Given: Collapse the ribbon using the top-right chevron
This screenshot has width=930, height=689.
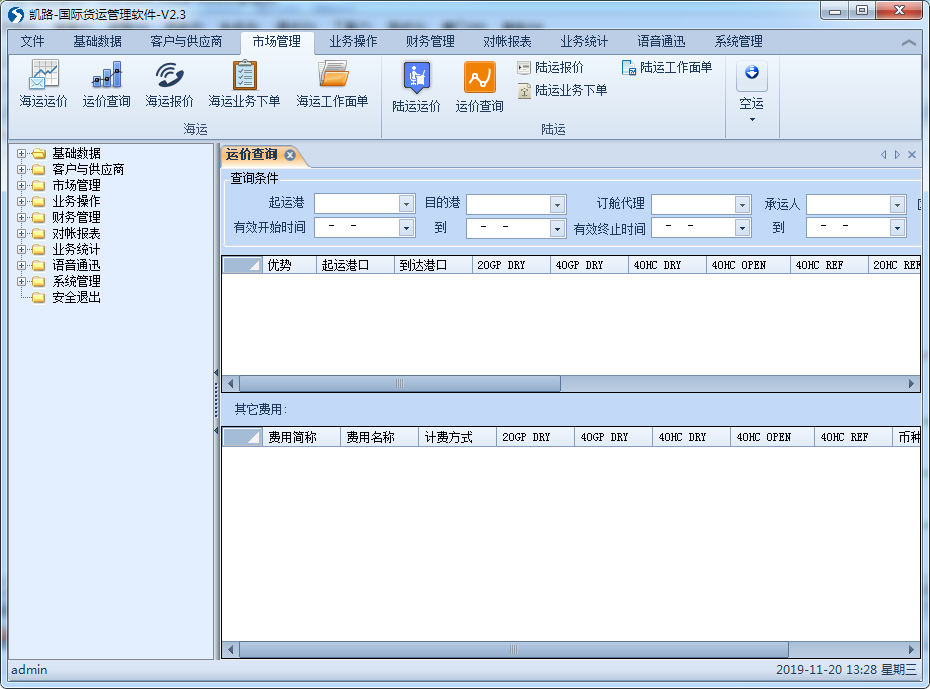Looking at the screenshot, I should click(908, 43).
